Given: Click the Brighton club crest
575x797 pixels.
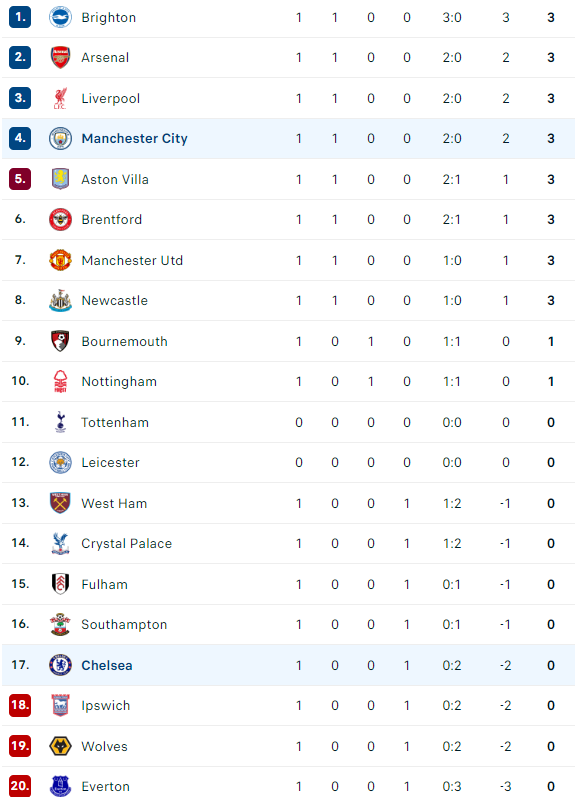Looking at the screenshot, I should click(60, 17).
